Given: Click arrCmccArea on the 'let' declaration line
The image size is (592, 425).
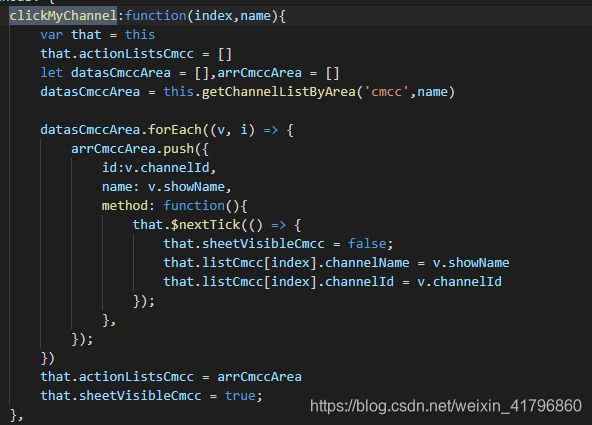Looking at the screenshot, I should 259,72.
